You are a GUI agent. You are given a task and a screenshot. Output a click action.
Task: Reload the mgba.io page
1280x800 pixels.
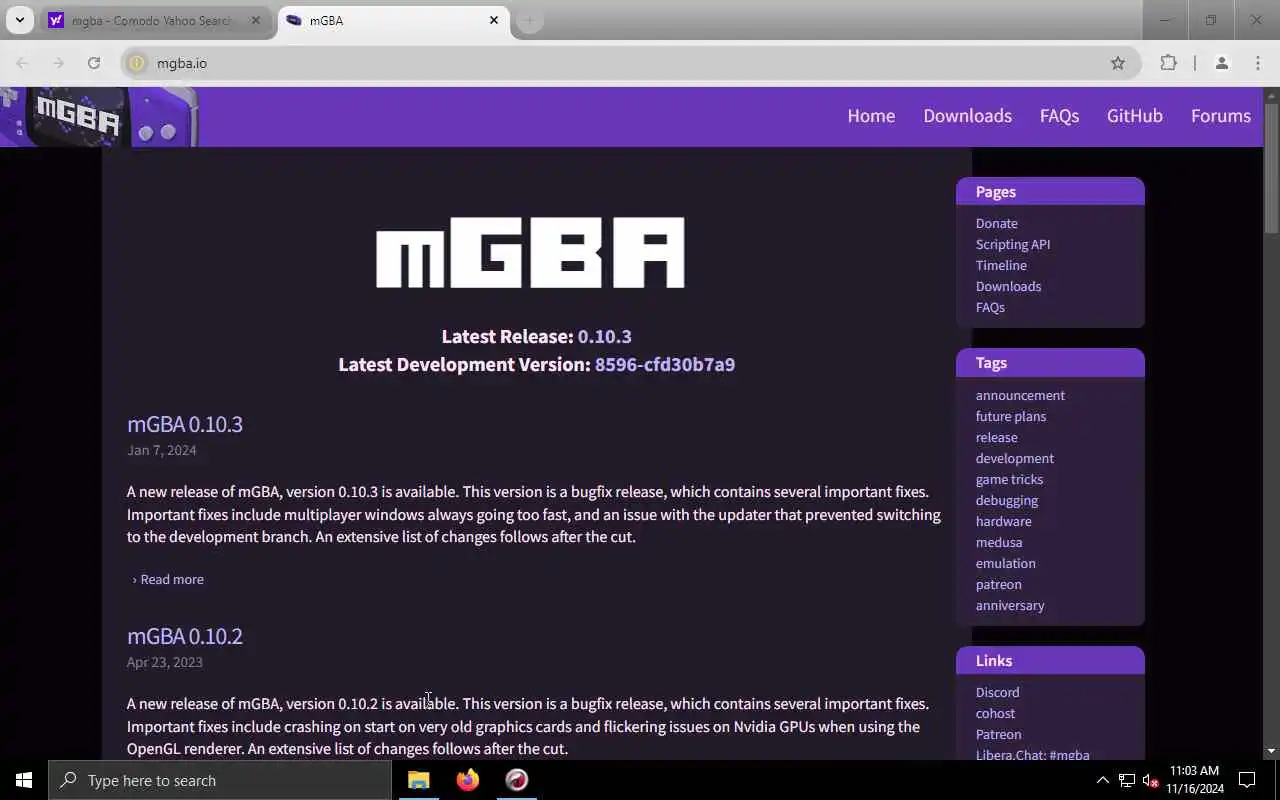point(94,63)
